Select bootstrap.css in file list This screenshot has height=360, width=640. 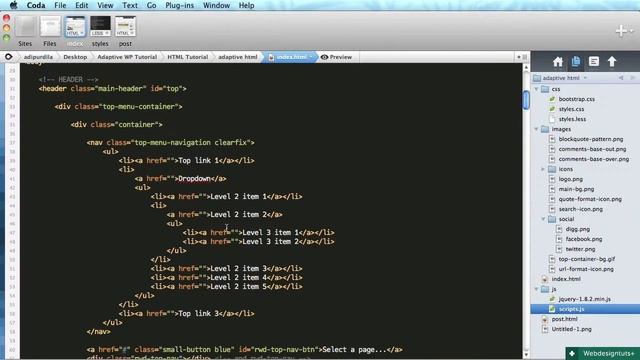pos(576,99)
